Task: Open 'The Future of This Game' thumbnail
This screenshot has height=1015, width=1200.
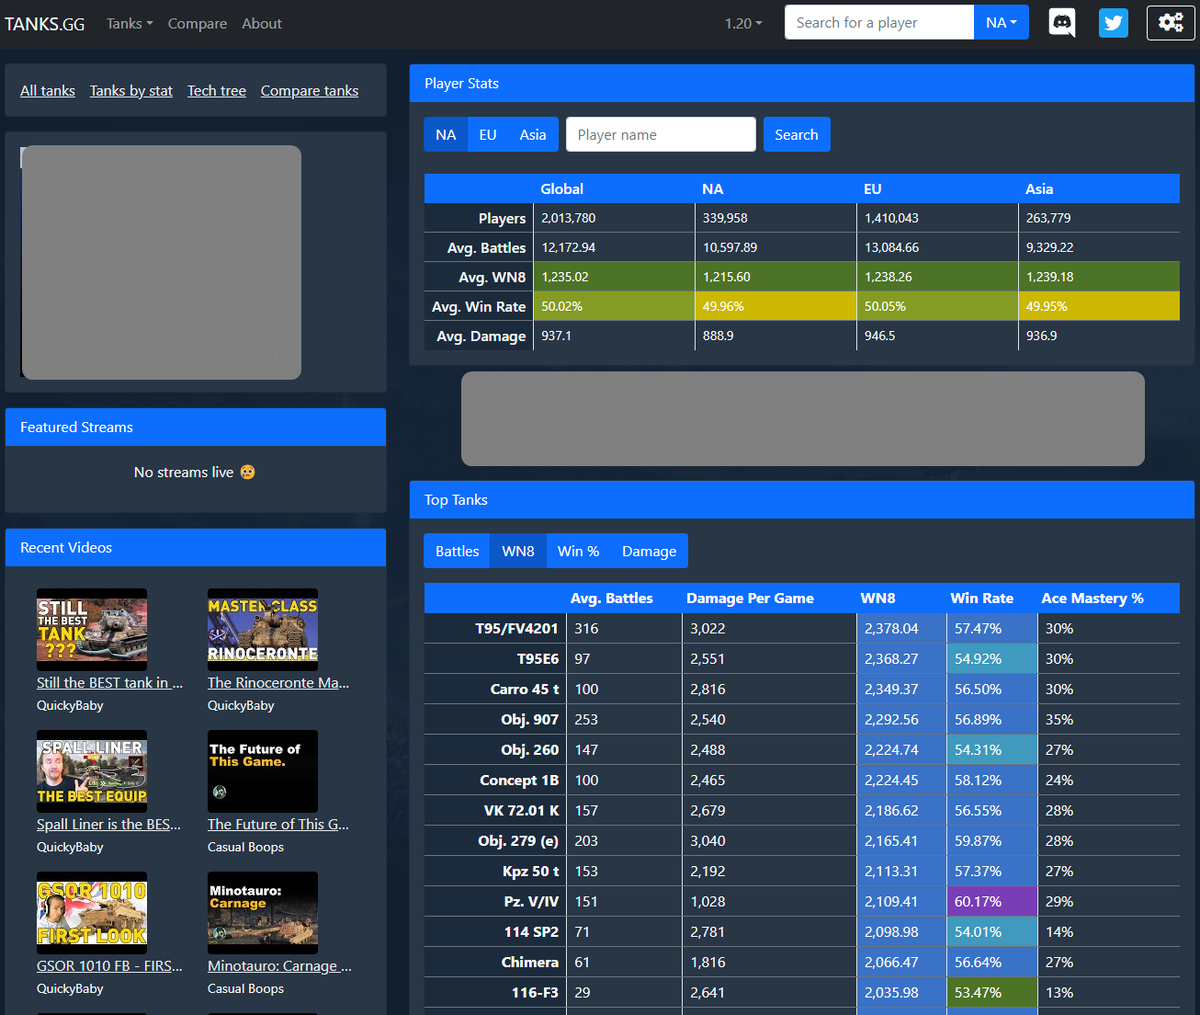Action: [x=263, y=771]
